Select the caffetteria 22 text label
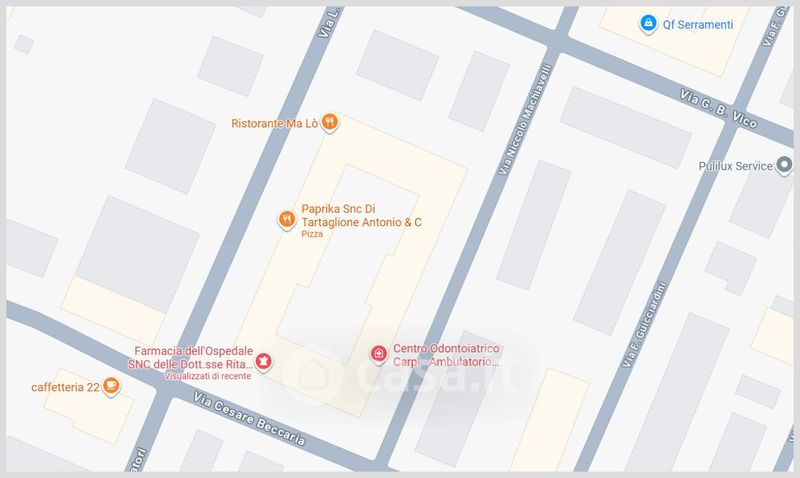The width and height of the screenshot is (800, 478). [x=65, y=387]
